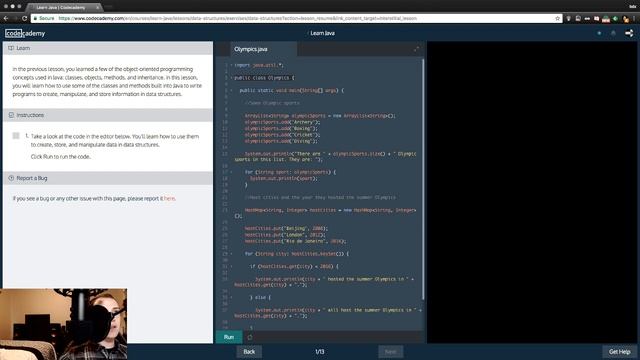640x360 pixels.
Task: Open the Get Help button
Action: pos(619,351)
